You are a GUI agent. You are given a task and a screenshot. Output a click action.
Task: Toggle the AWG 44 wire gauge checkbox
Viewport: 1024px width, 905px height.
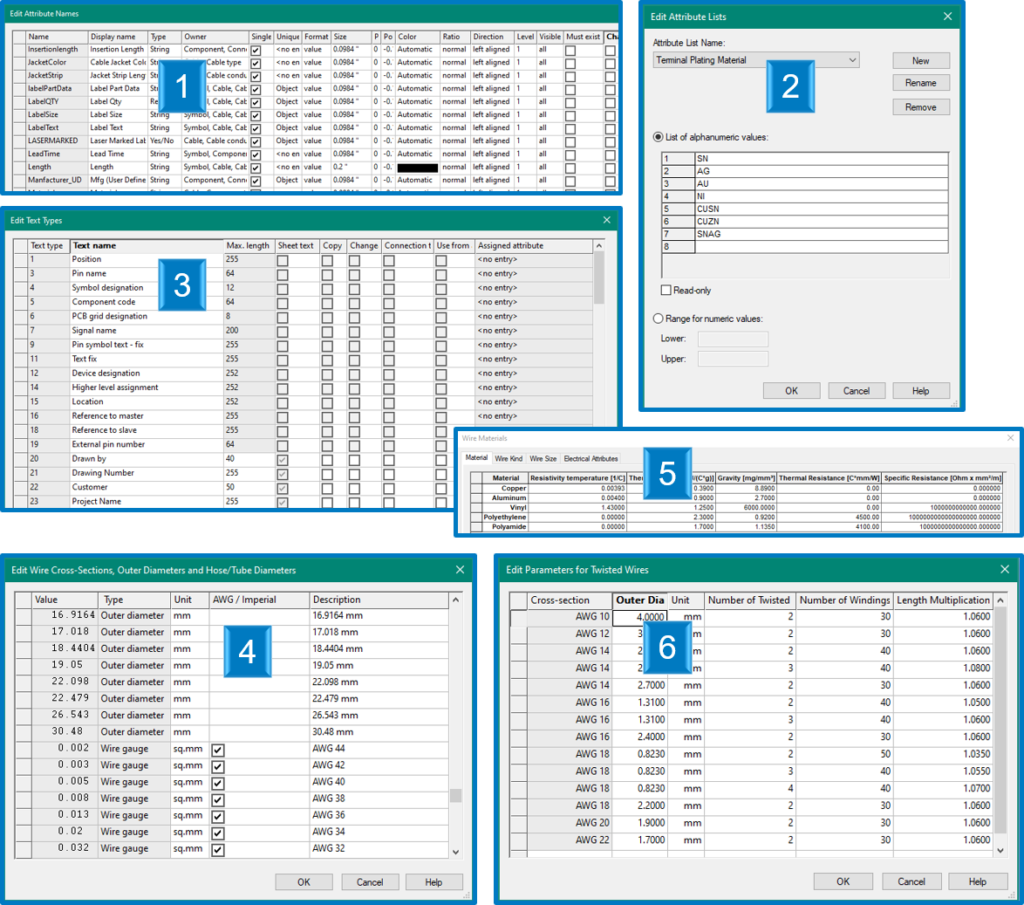pos(219,748)
